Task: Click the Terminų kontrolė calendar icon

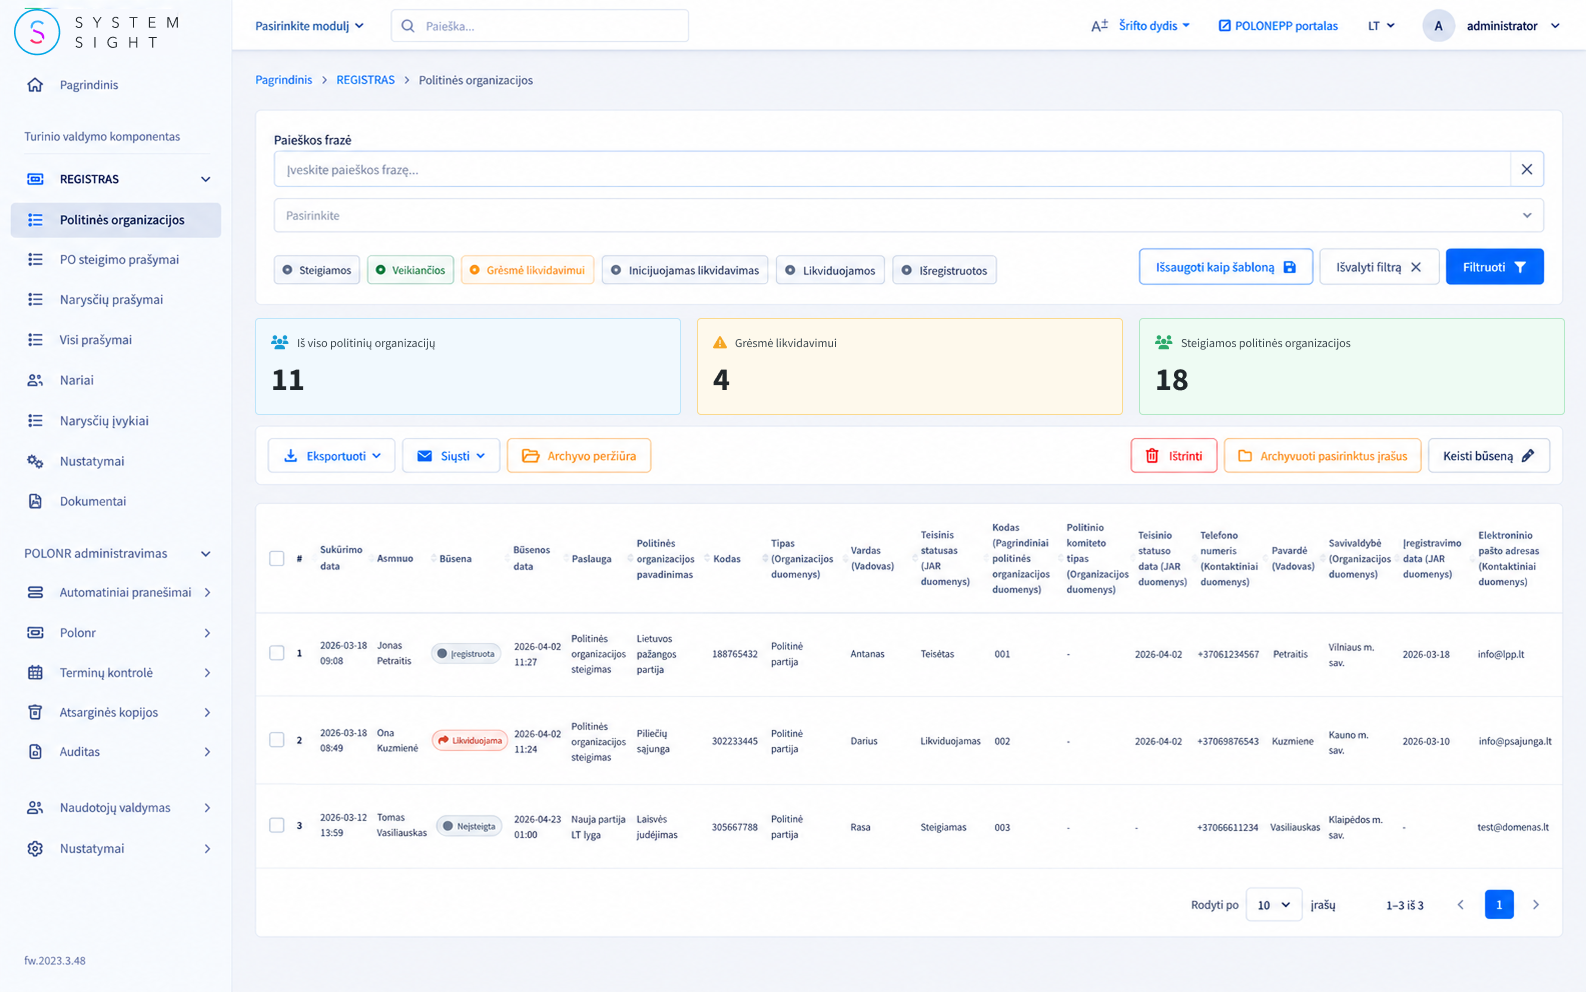Action: (35, 673)
